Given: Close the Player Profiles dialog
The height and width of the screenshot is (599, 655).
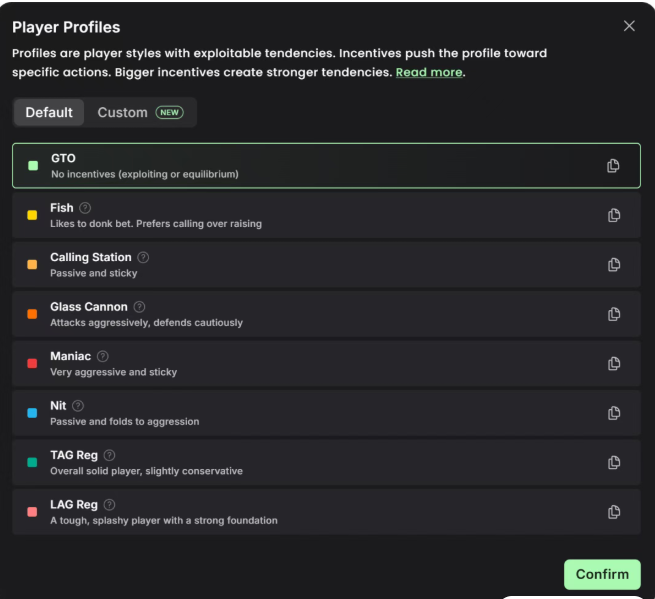Looking at the screenshot, I should [629, 26].
